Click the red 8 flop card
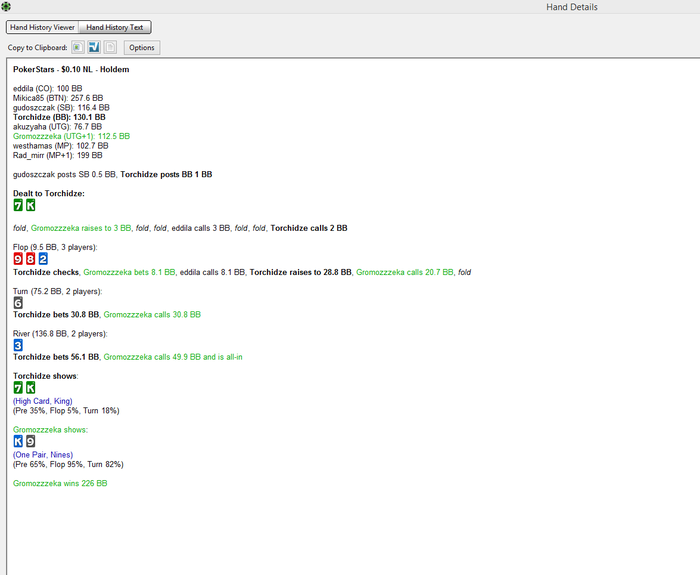Screen dimensions: 700x575 pyautogui.click(x=30, y=259)
